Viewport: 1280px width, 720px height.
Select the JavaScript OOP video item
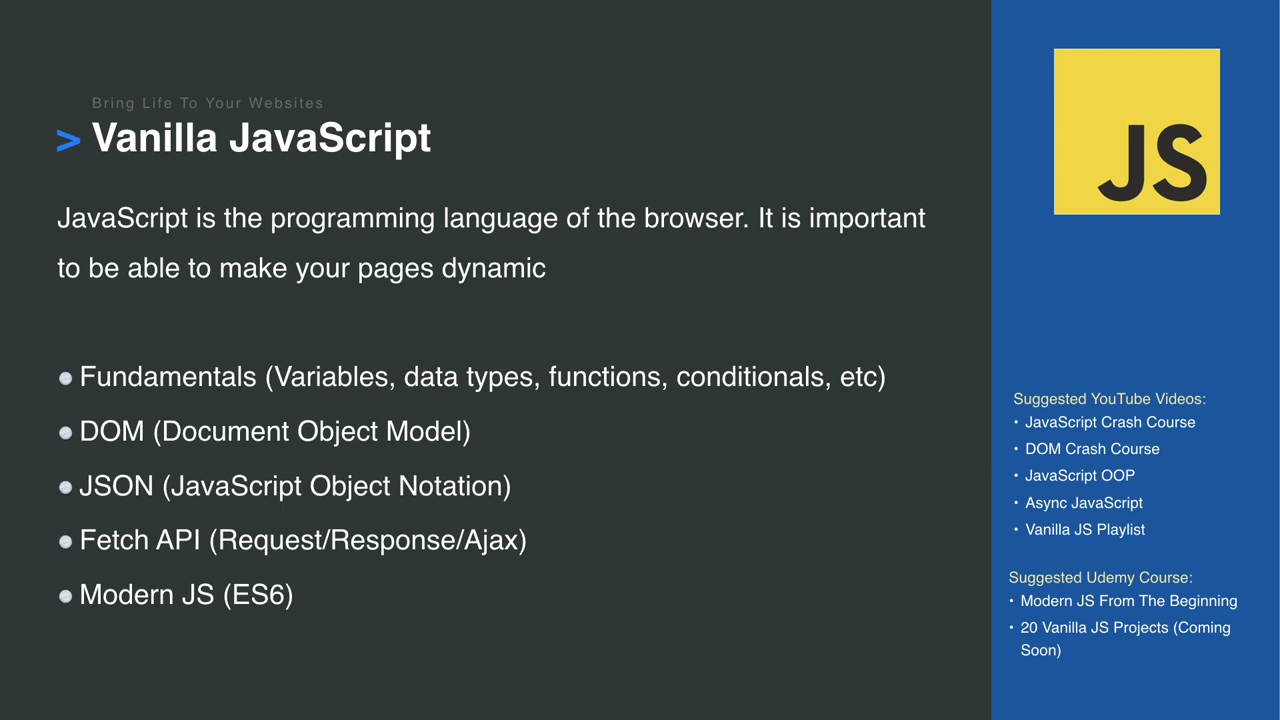click(x=1080, y=476)
